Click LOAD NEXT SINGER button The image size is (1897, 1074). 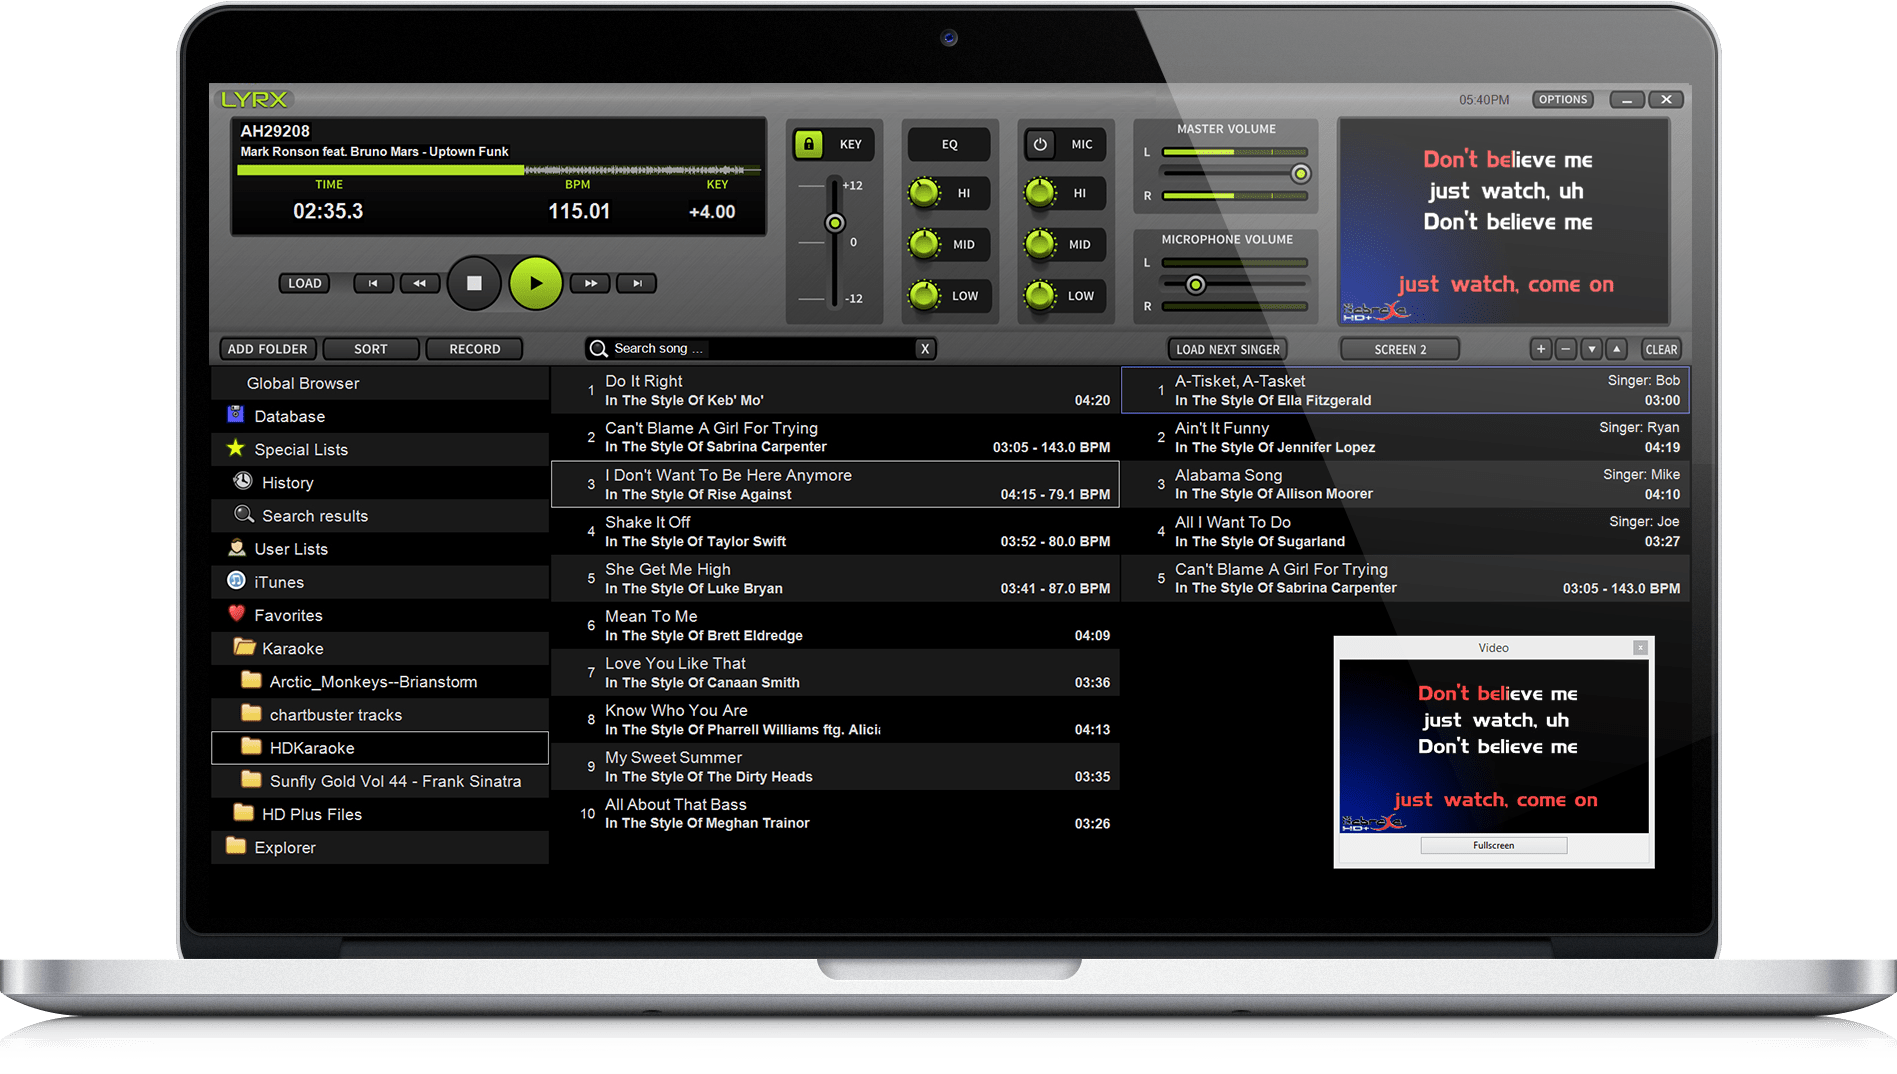pyautogui.click(x=1227, y=349)
